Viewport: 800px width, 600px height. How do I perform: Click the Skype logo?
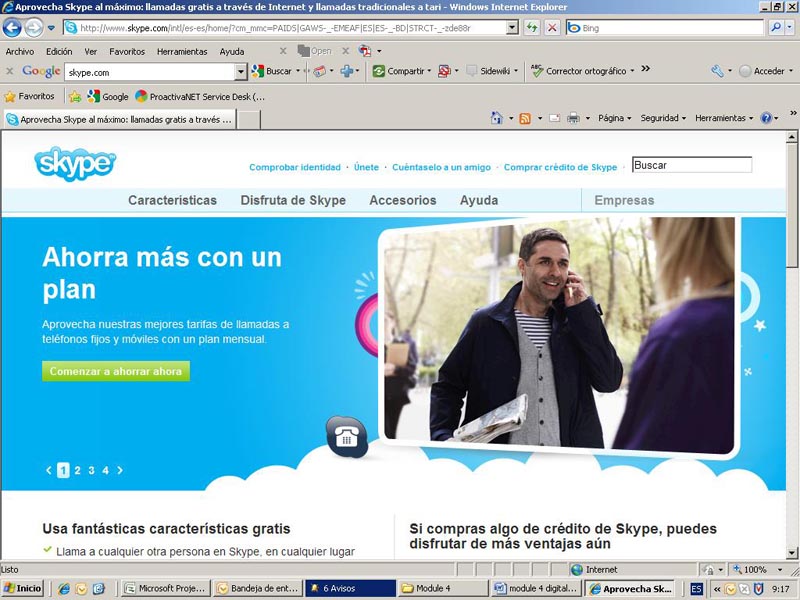[x=75, y=163]
